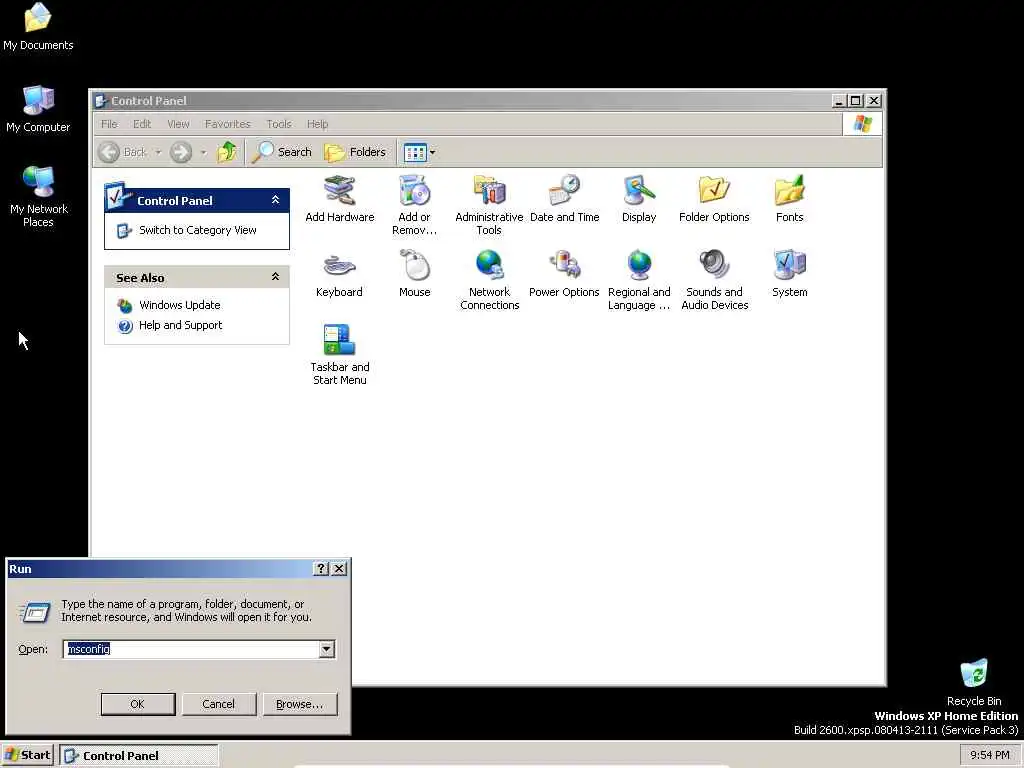The height and width of the screenshot is (768, 1024).
Task: Click the msconfig text input field
Action: [x=191, y=649]
